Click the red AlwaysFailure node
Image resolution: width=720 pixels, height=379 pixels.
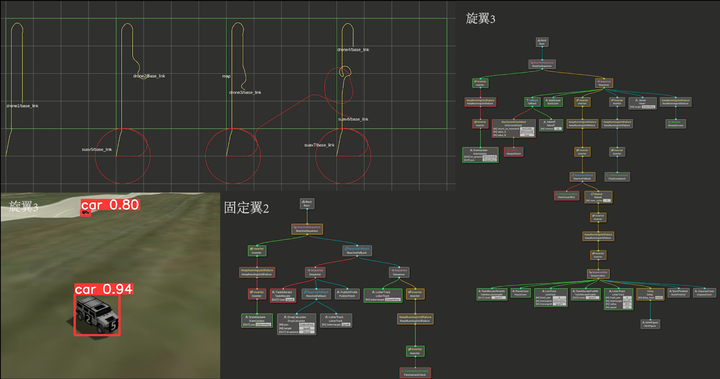tap(513, 152)
